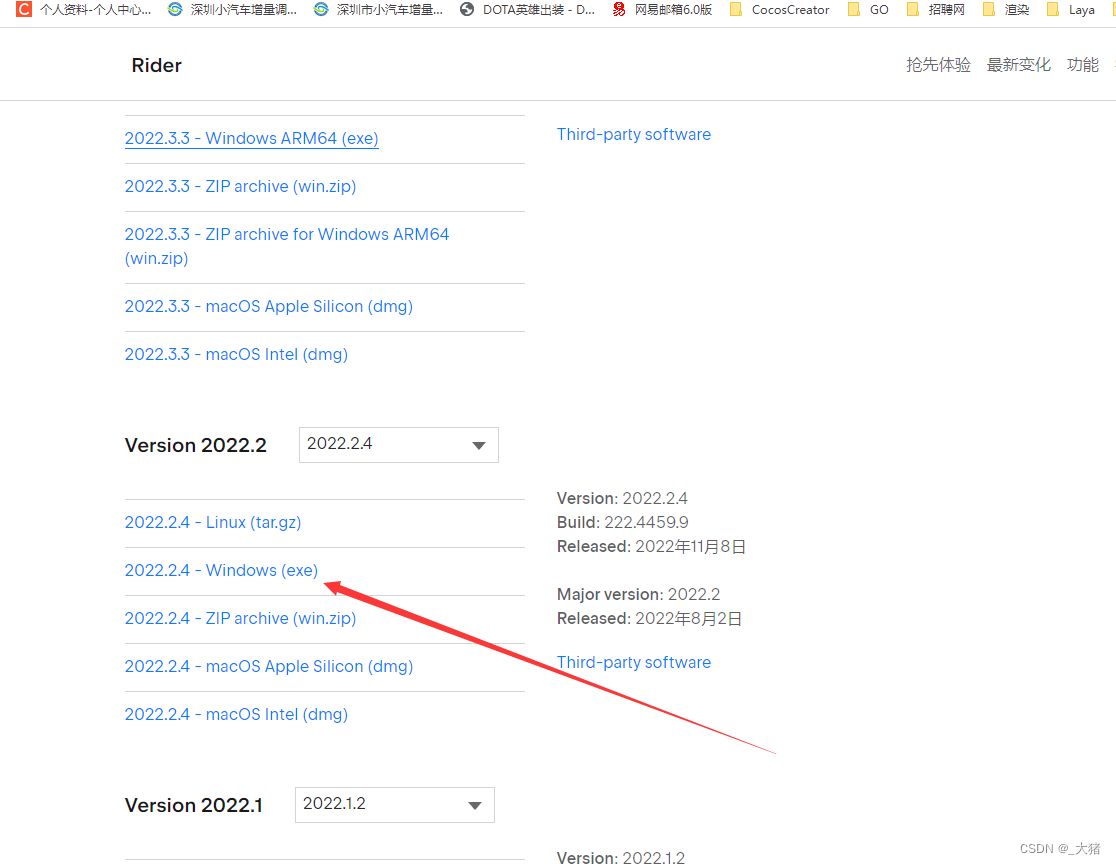This screenshot has width=1116, height=864.
Task: Open the Version 2022.2 dropdown showing 2022.2.4
Action: click(399, 445)
